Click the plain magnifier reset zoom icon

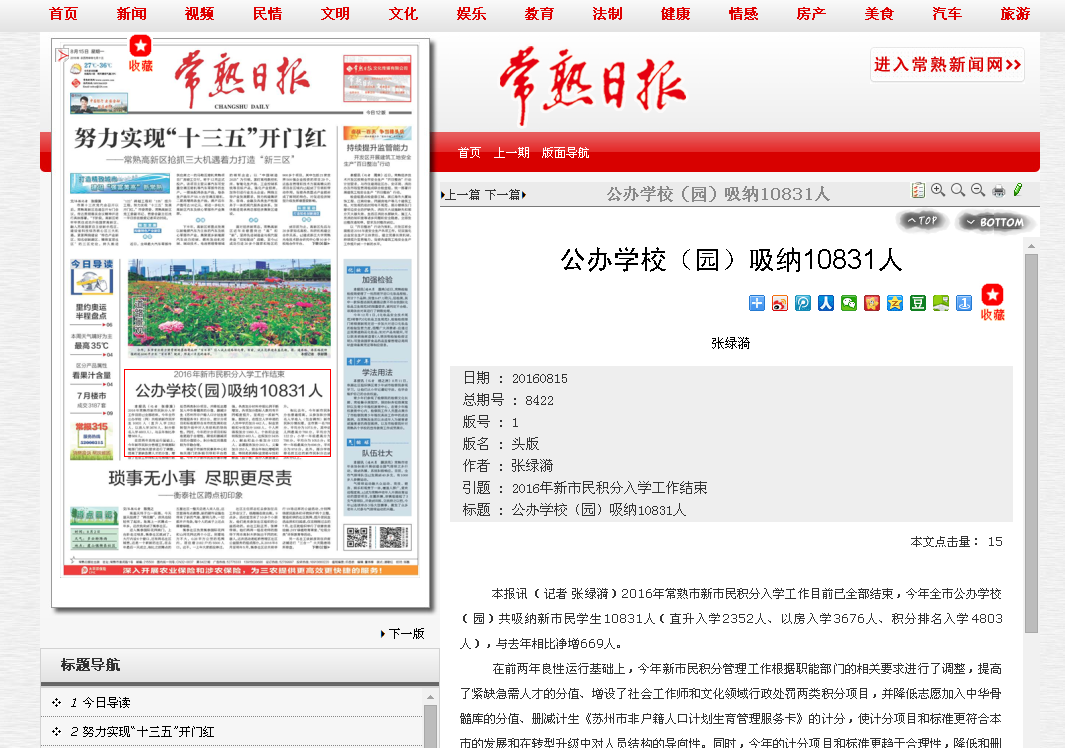[958, 190]
